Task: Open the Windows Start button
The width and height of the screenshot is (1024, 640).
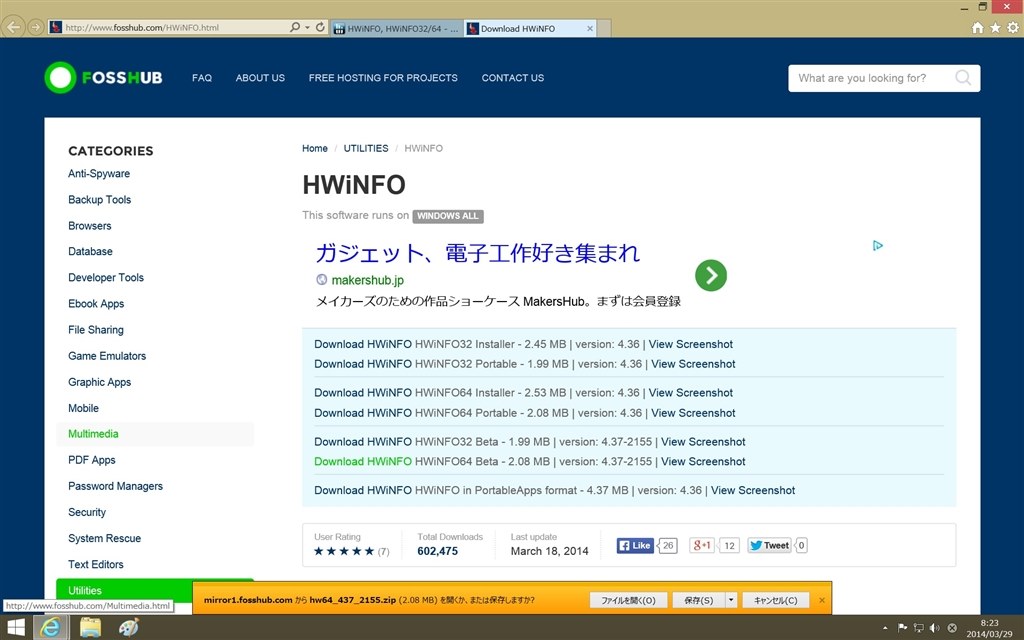Action: click(x=14, y=628)
